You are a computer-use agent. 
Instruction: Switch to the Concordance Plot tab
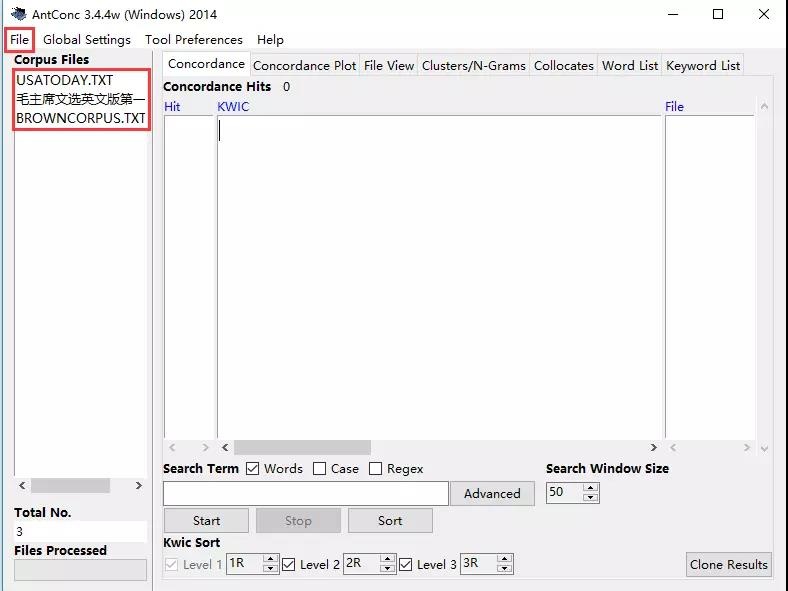pos(305,66)
